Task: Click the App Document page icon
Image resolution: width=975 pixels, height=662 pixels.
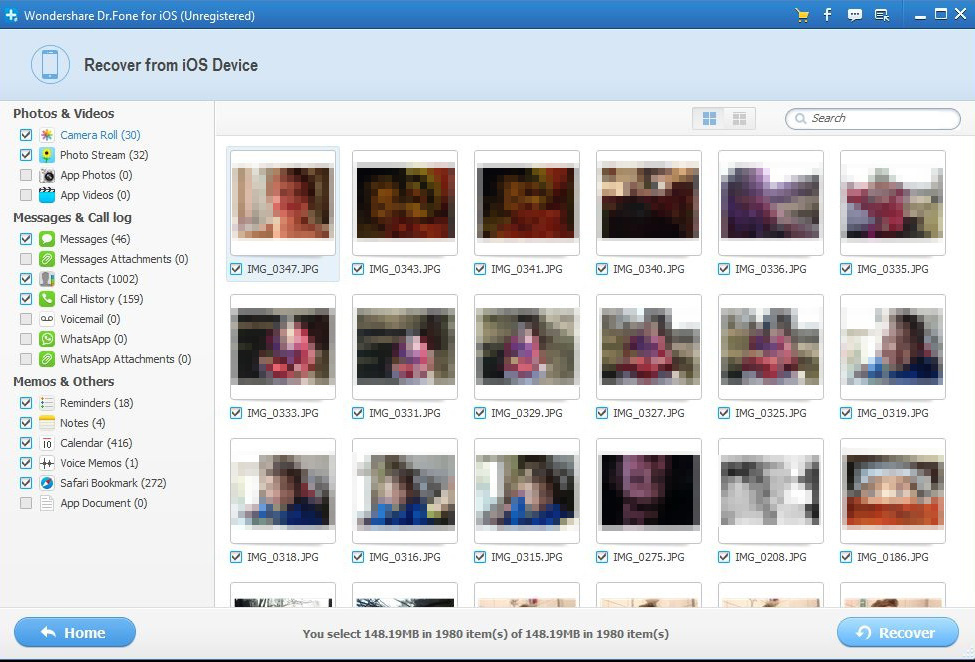Action: [x=47, y=503]
